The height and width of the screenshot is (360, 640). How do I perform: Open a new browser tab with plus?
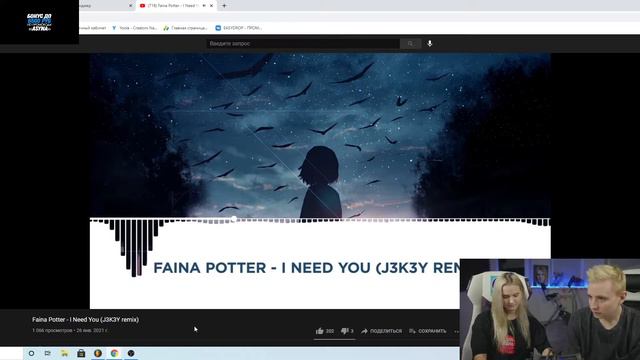[224, 6]
